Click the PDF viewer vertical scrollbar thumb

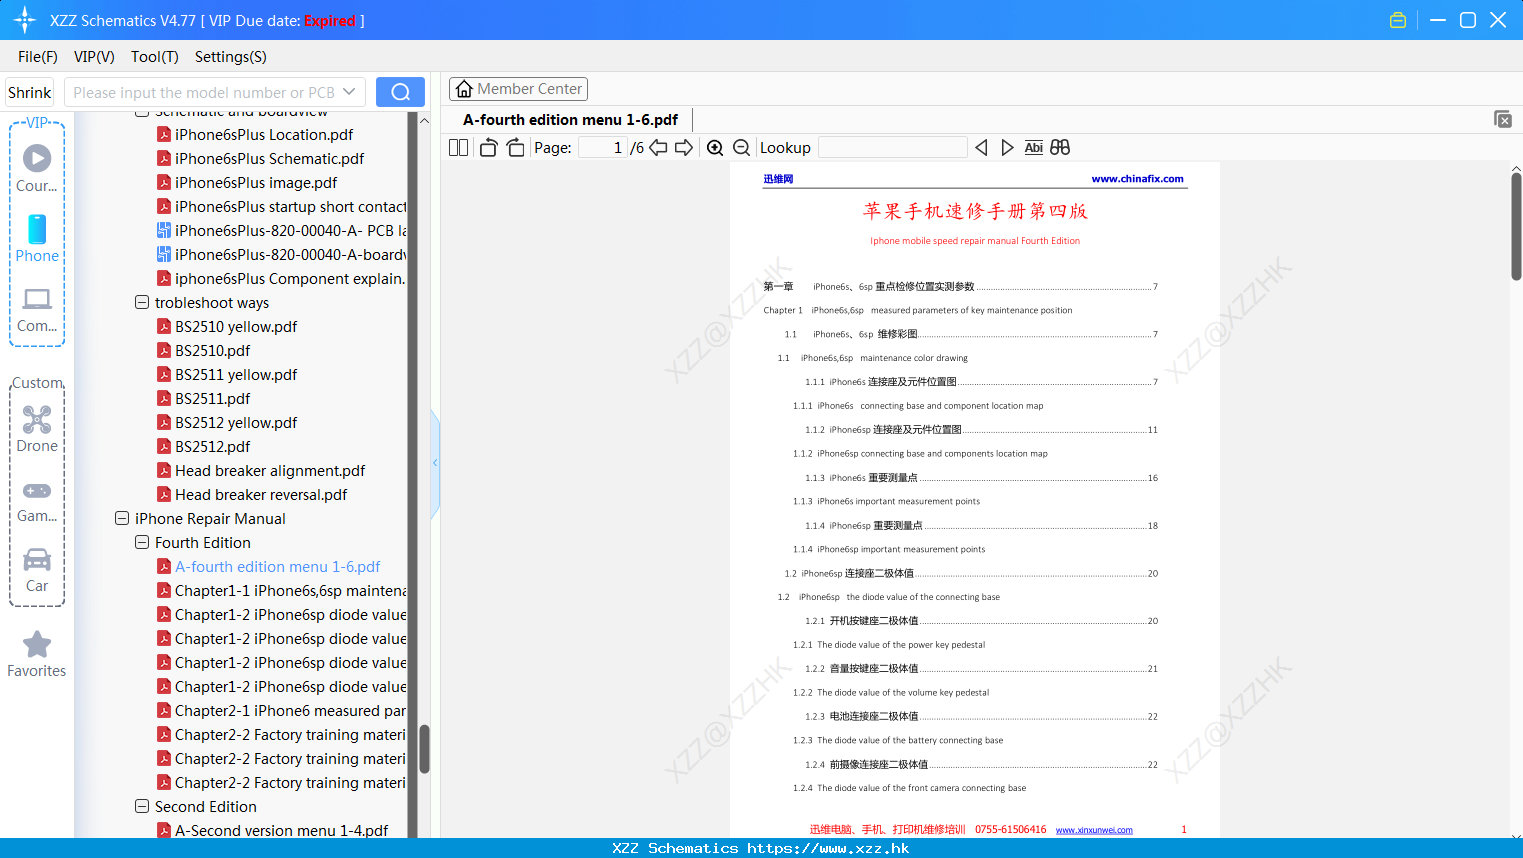(1516, 226)
